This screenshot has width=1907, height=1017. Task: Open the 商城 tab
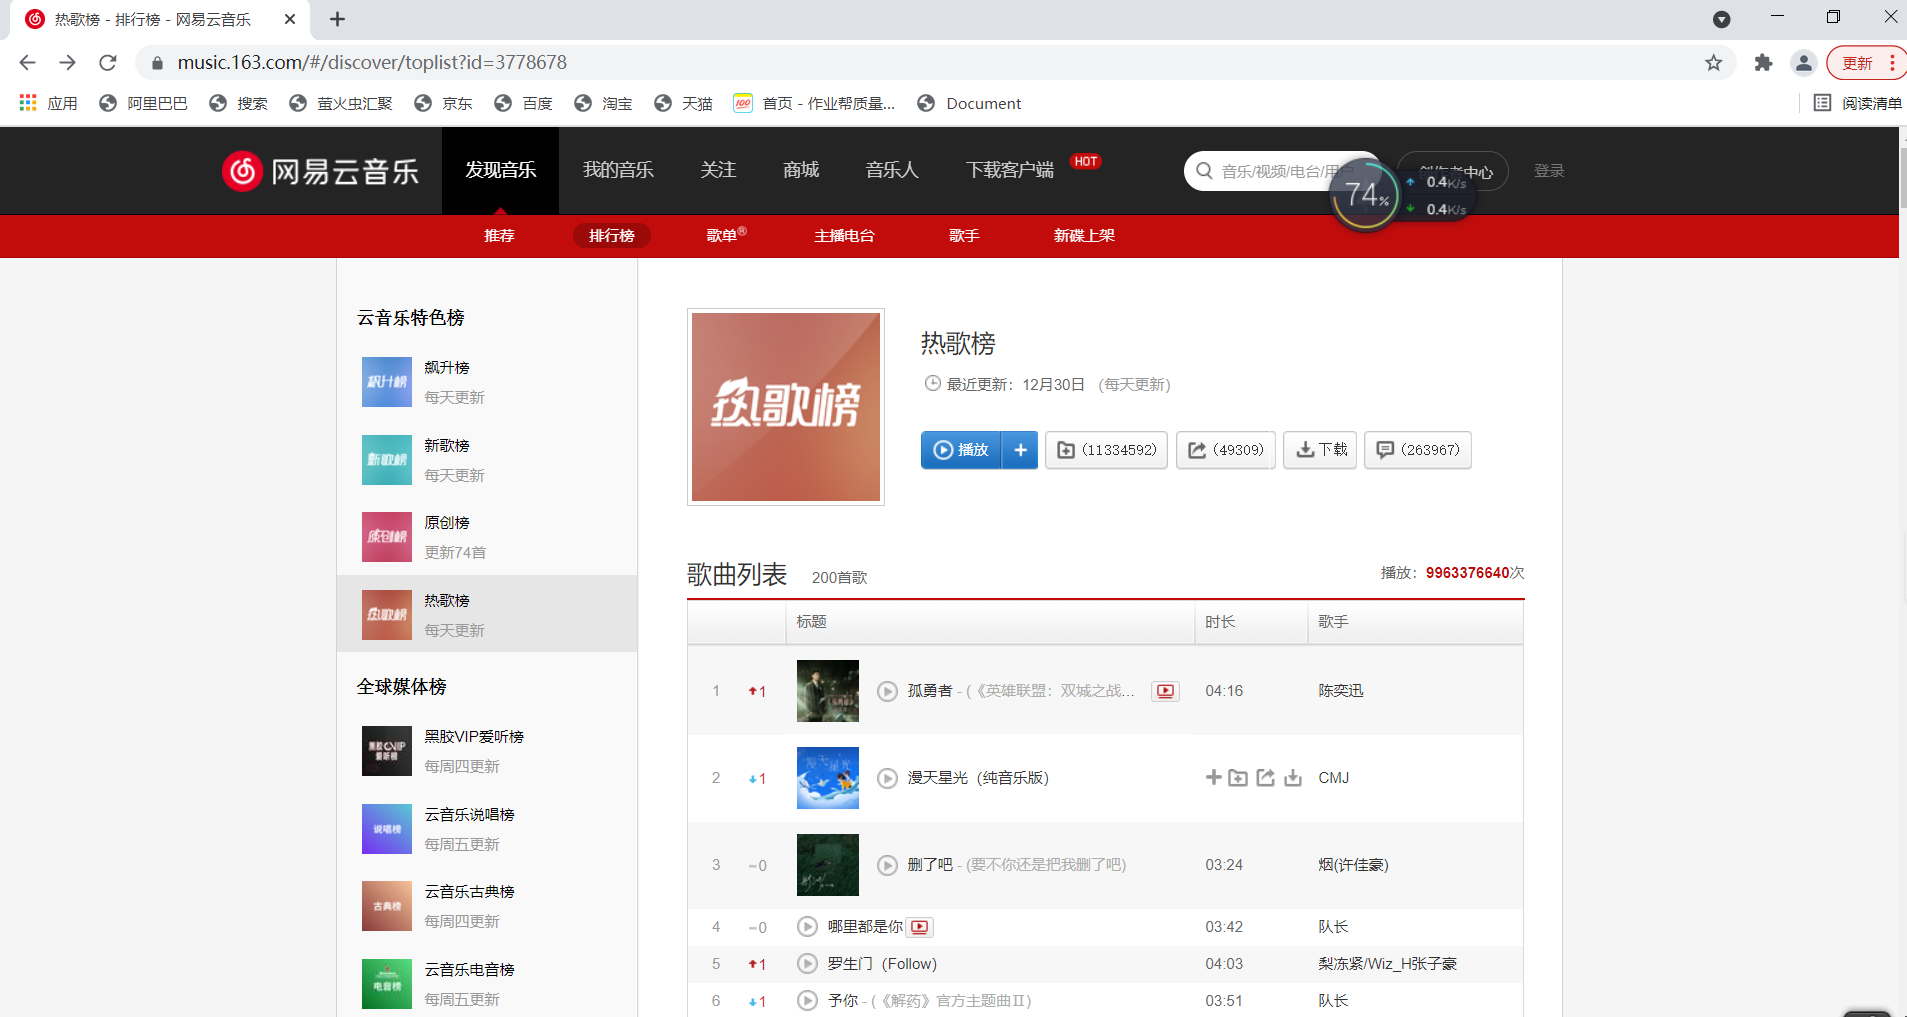801,171
